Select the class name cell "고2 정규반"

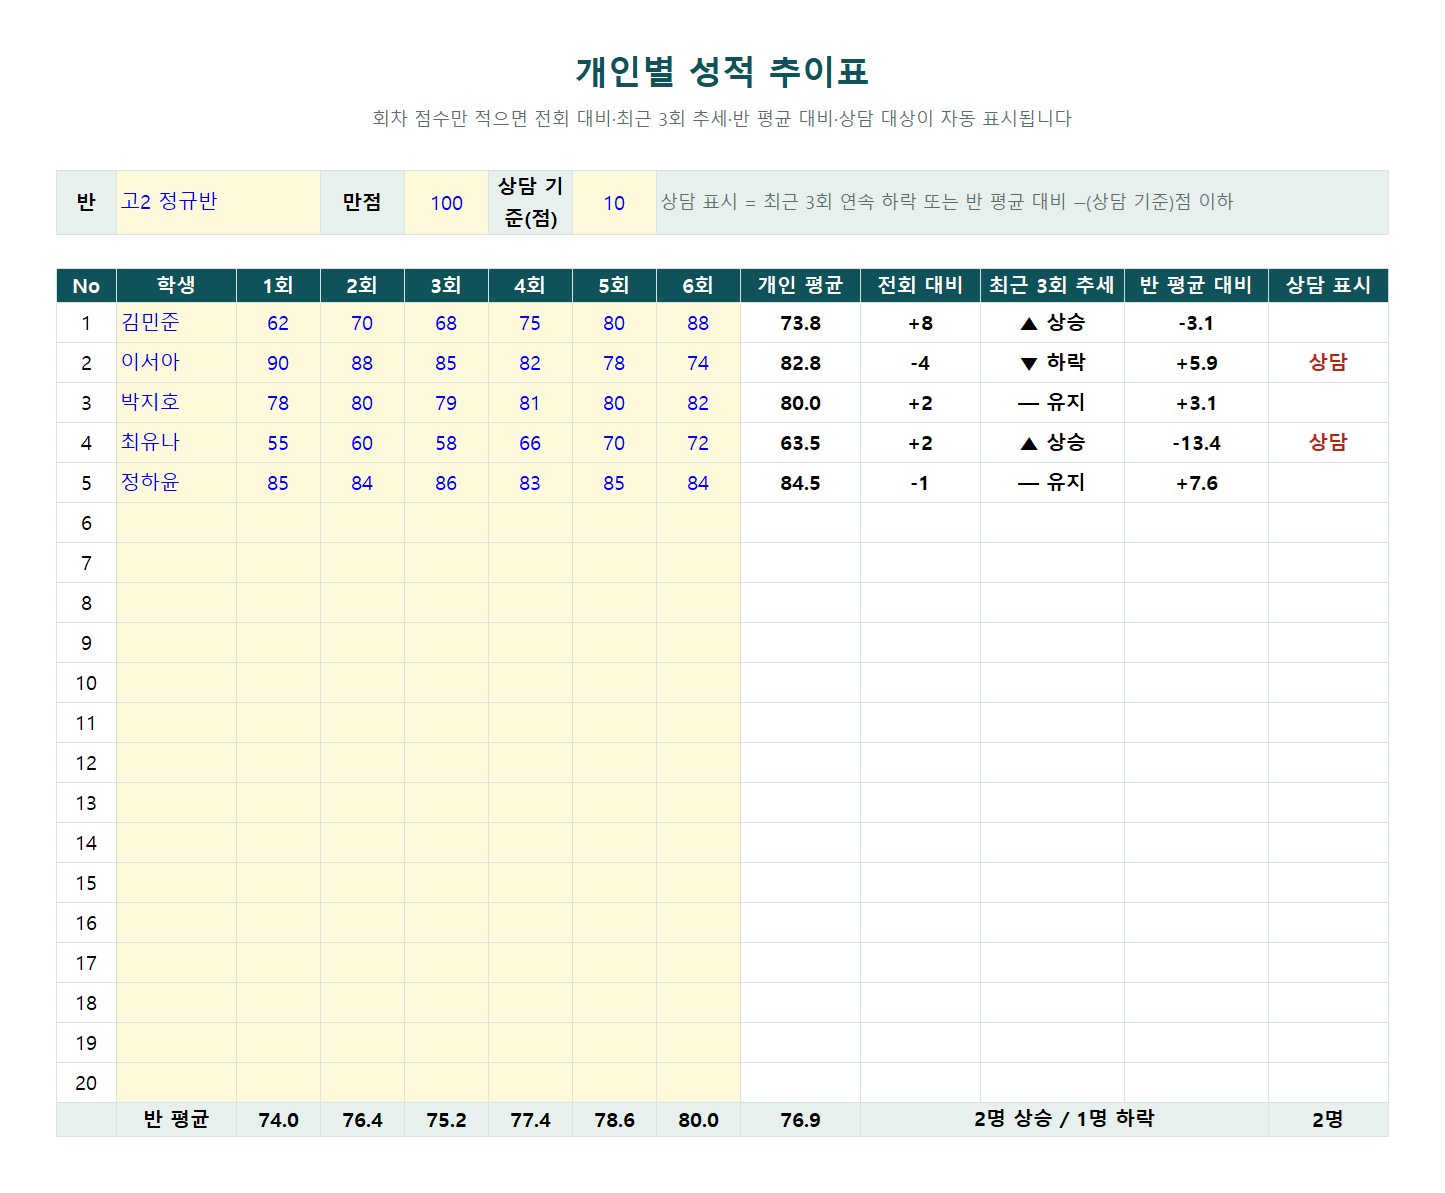coord(218,202)
